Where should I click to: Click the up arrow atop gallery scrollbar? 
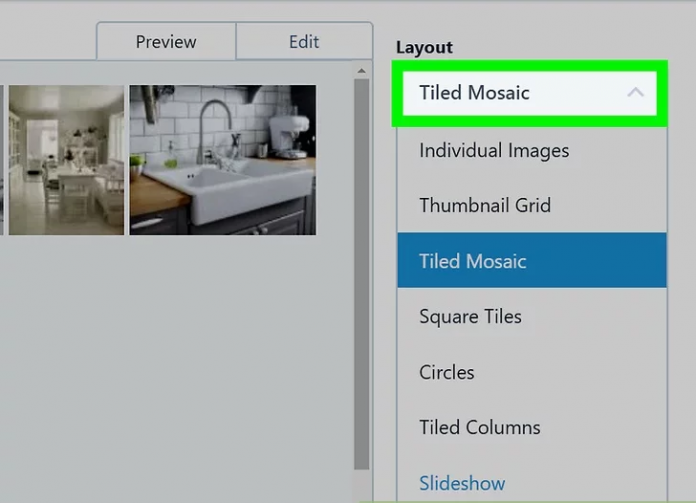pos(362,72)
